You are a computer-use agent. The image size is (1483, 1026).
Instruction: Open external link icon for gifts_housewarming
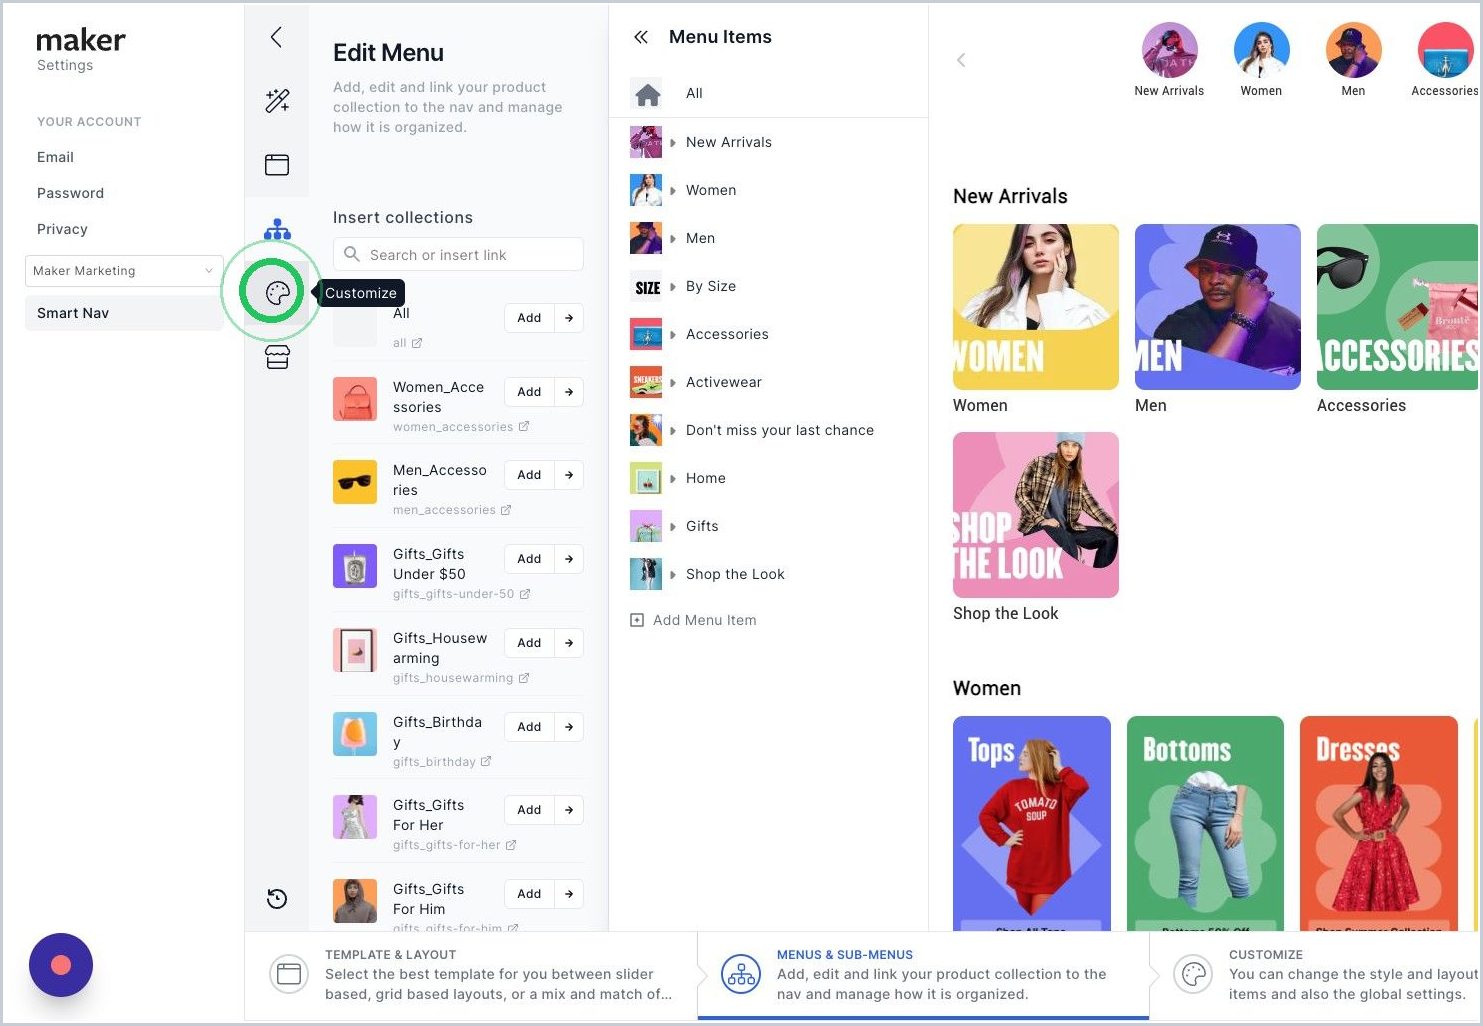click(x=524, y=678)
